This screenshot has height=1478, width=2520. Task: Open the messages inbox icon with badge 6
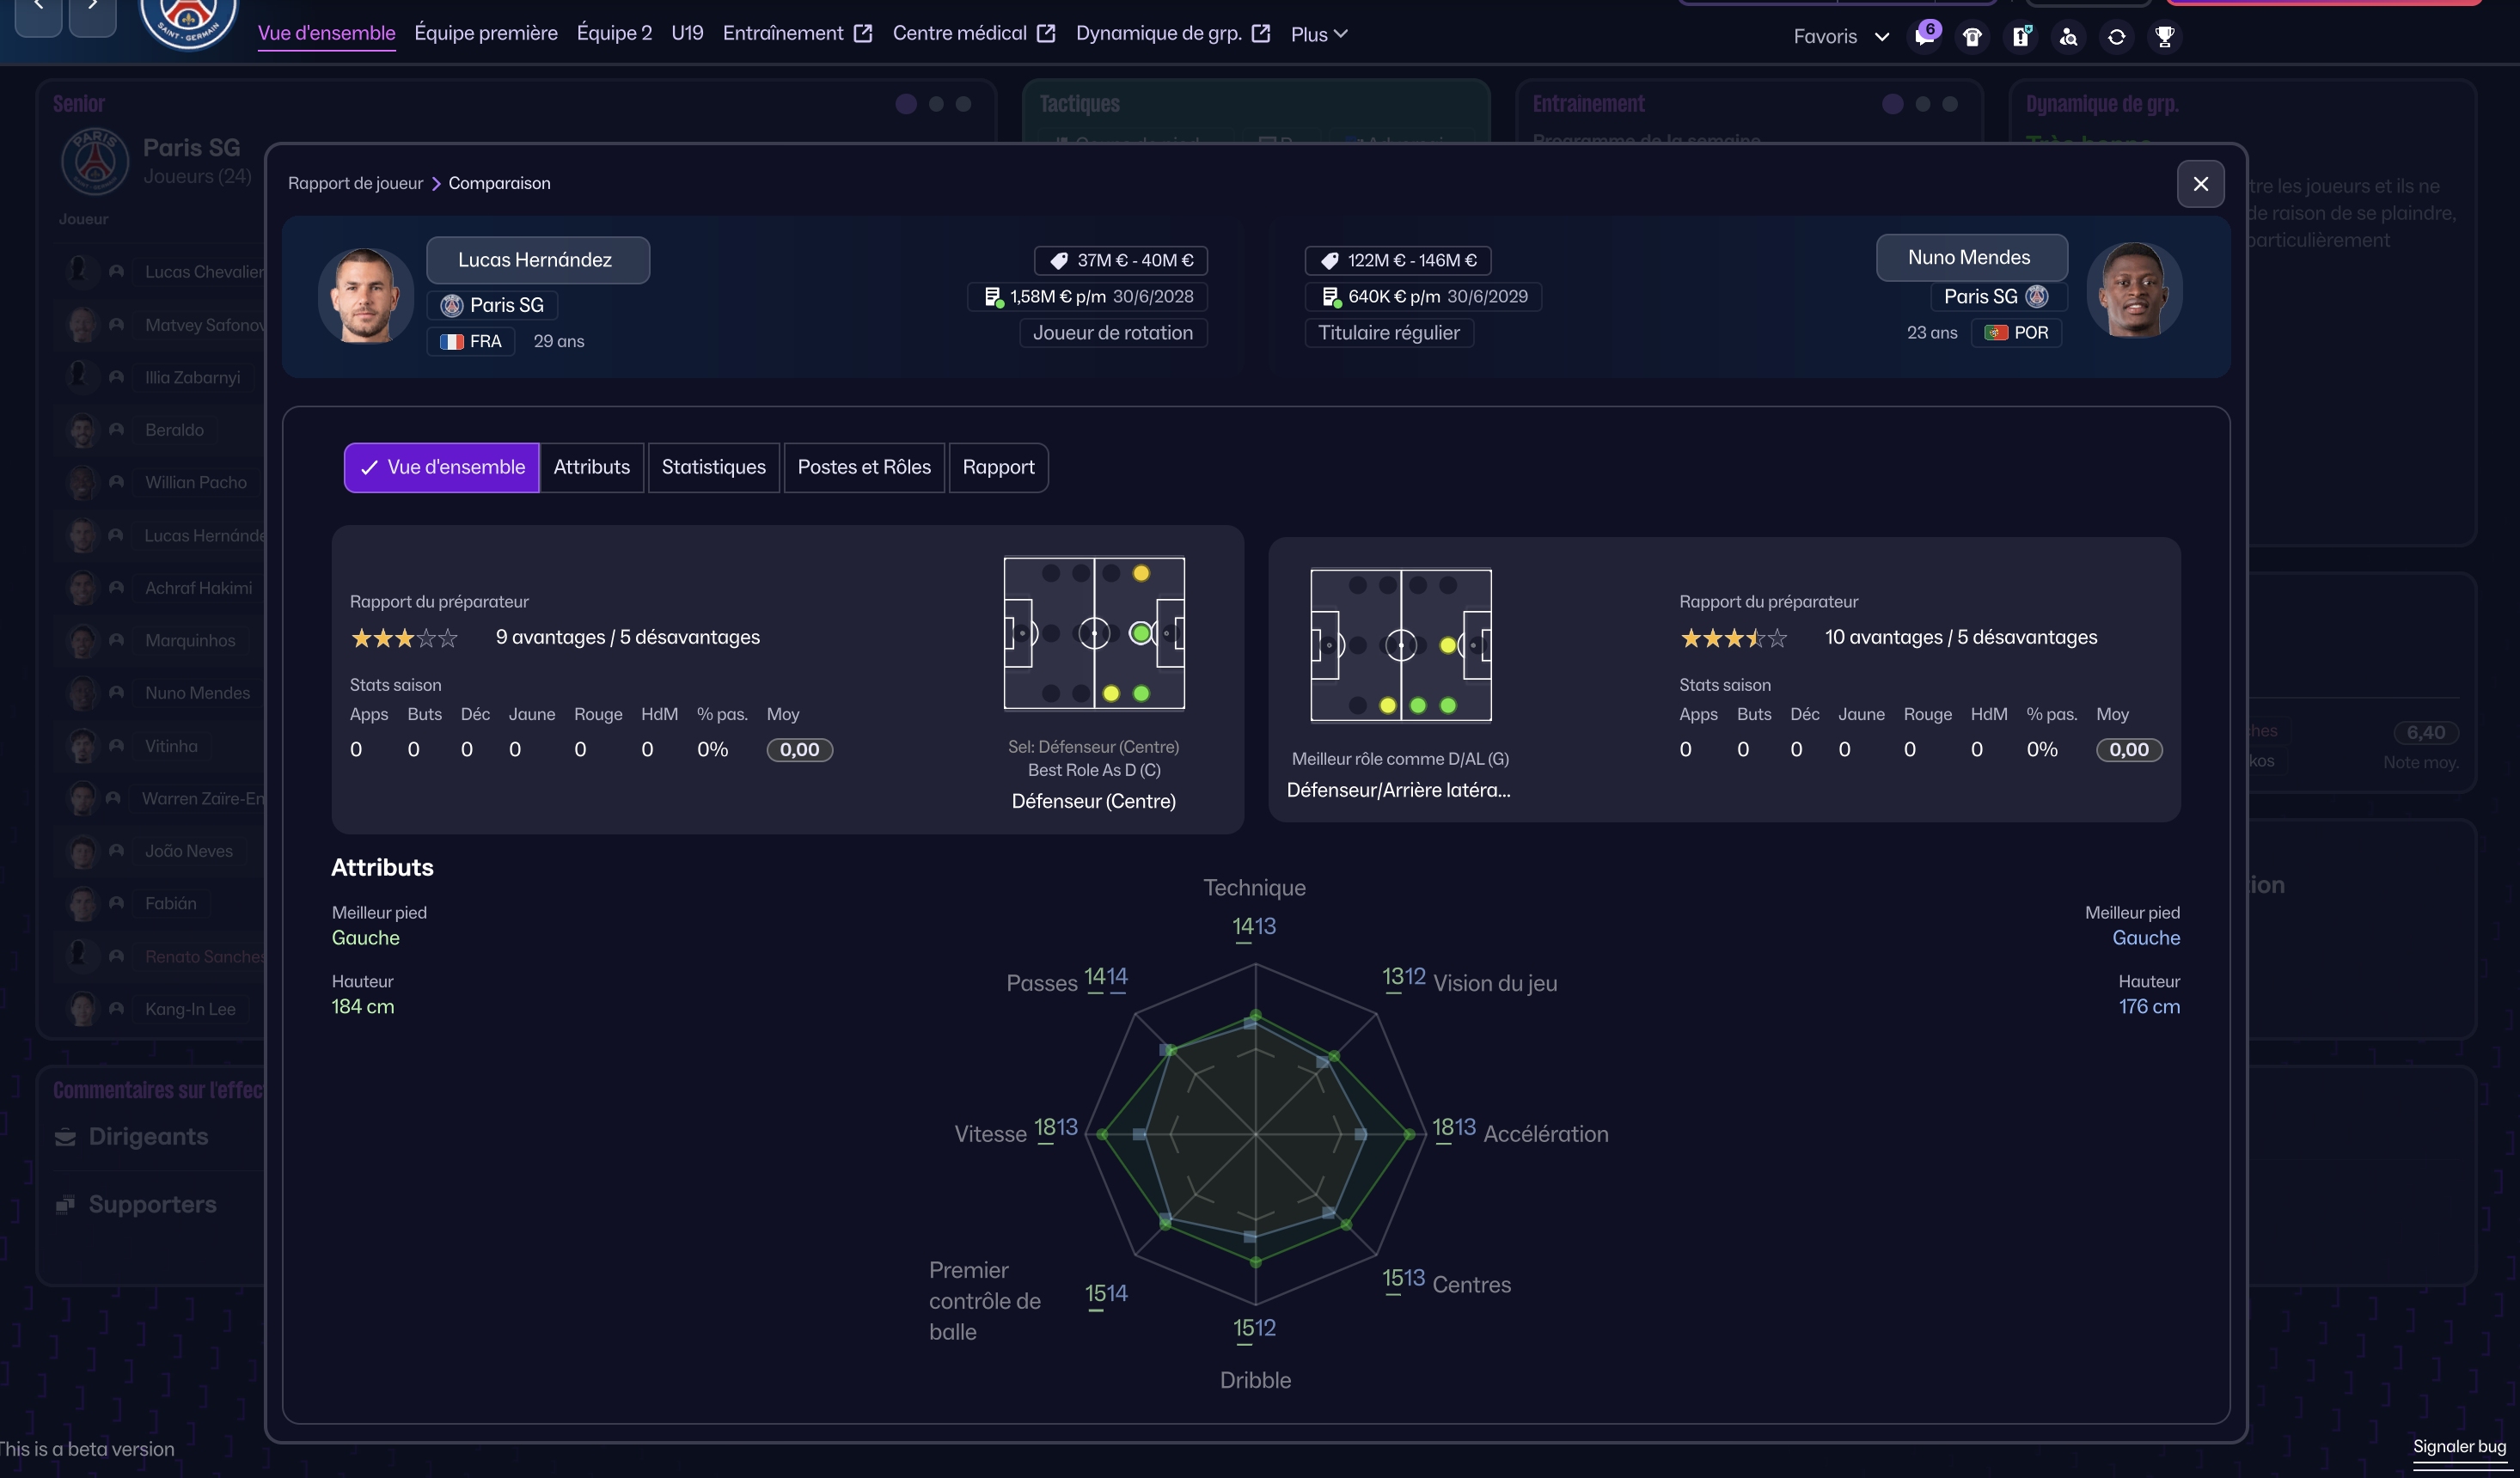pyautogui.click(x=1924, y=36)
